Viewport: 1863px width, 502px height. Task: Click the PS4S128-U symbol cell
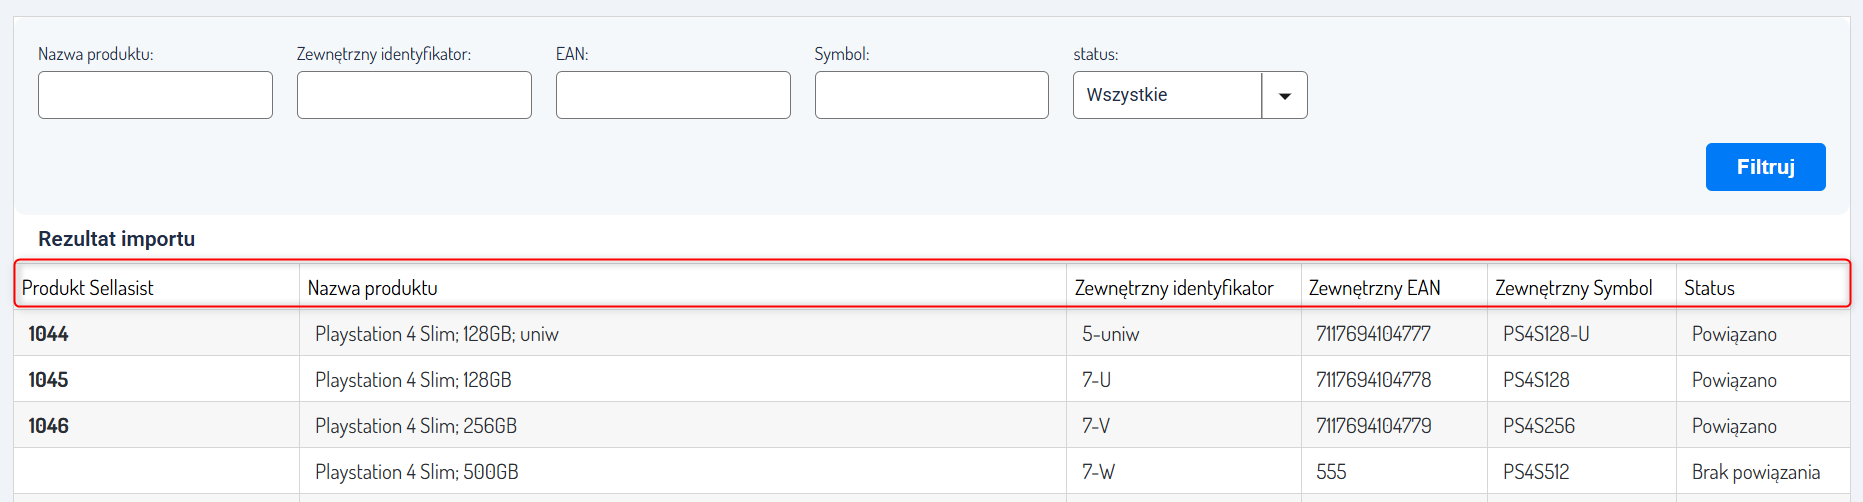[1546, 334]
